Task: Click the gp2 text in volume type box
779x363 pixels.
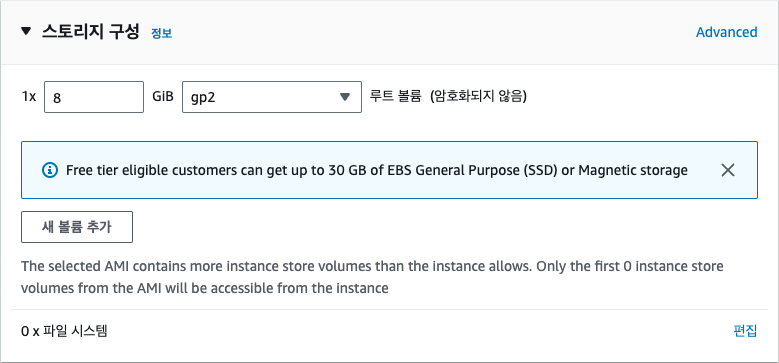Action: [204, 98]
